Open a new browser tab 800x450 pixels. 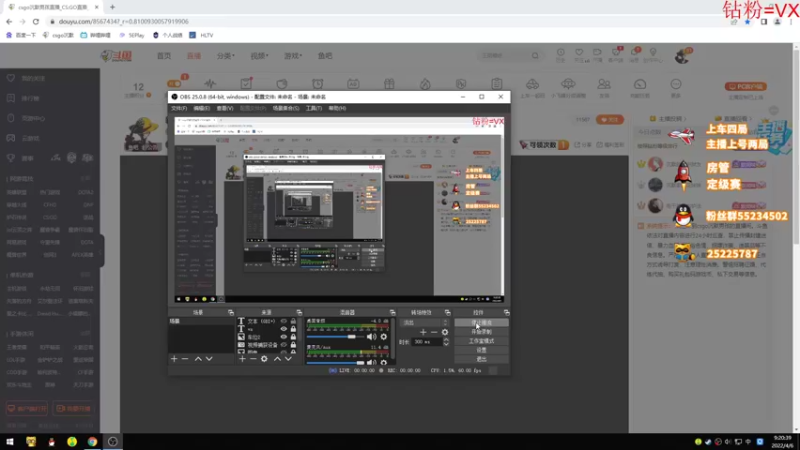pyautogui.click(x=112, y=7)
